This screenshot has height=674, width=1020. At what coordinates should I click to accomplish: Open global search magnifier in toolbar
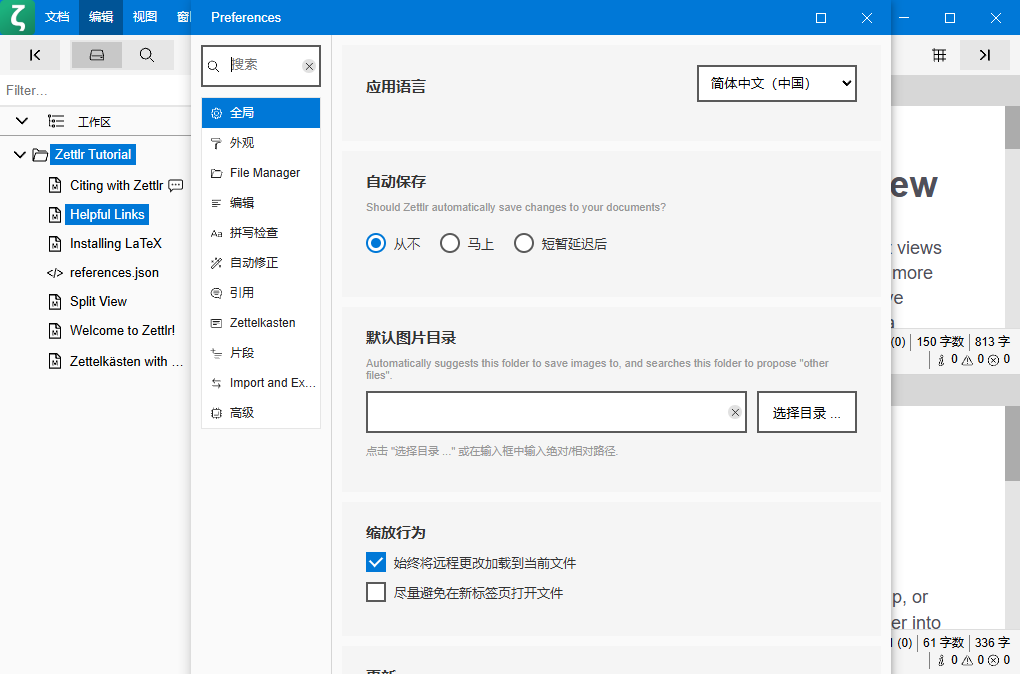(x=147, y=55)
